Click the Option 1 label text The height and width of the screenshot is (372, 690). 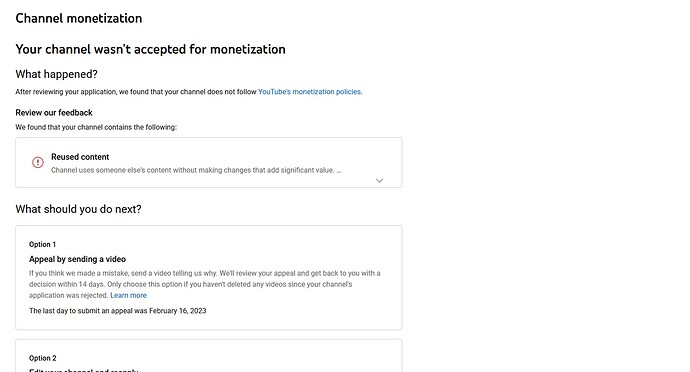coord(42,244)
